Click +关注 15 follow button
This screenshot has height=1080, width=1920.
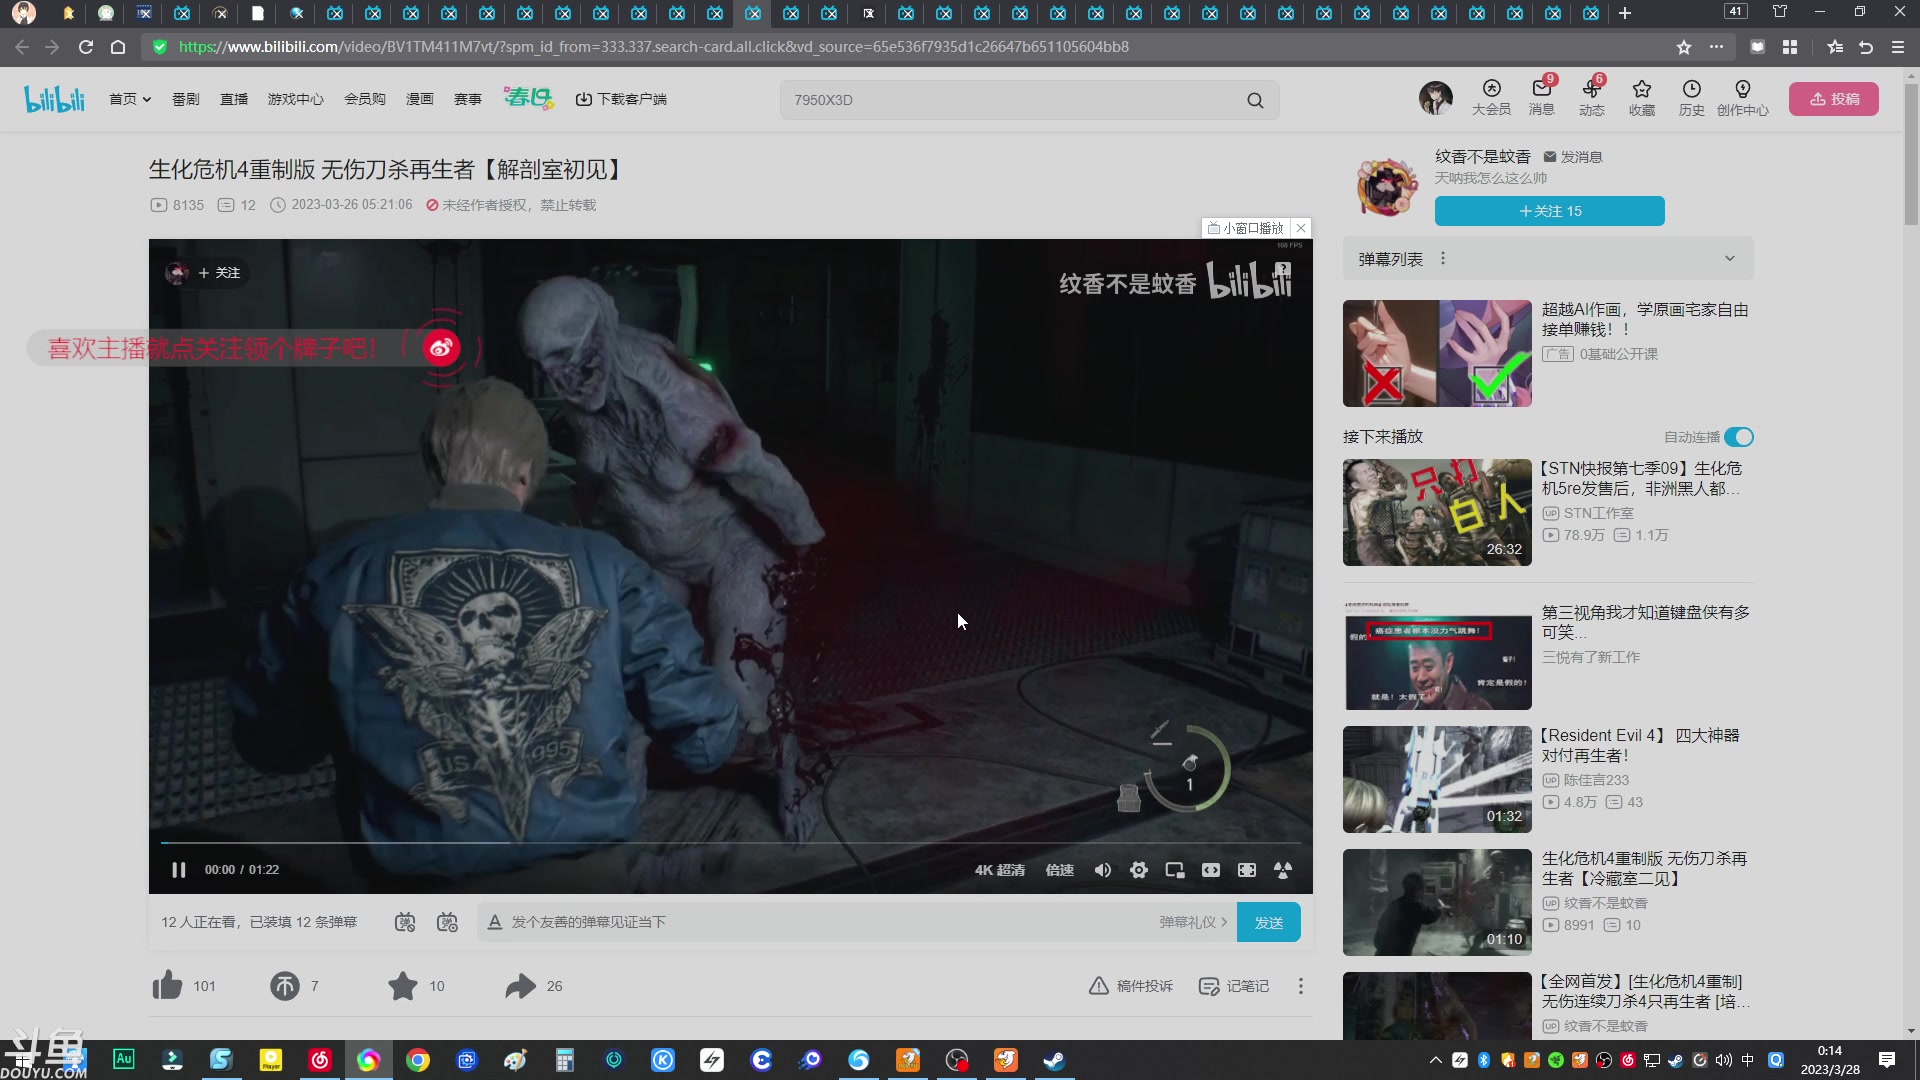click(x=1549, y=211)
